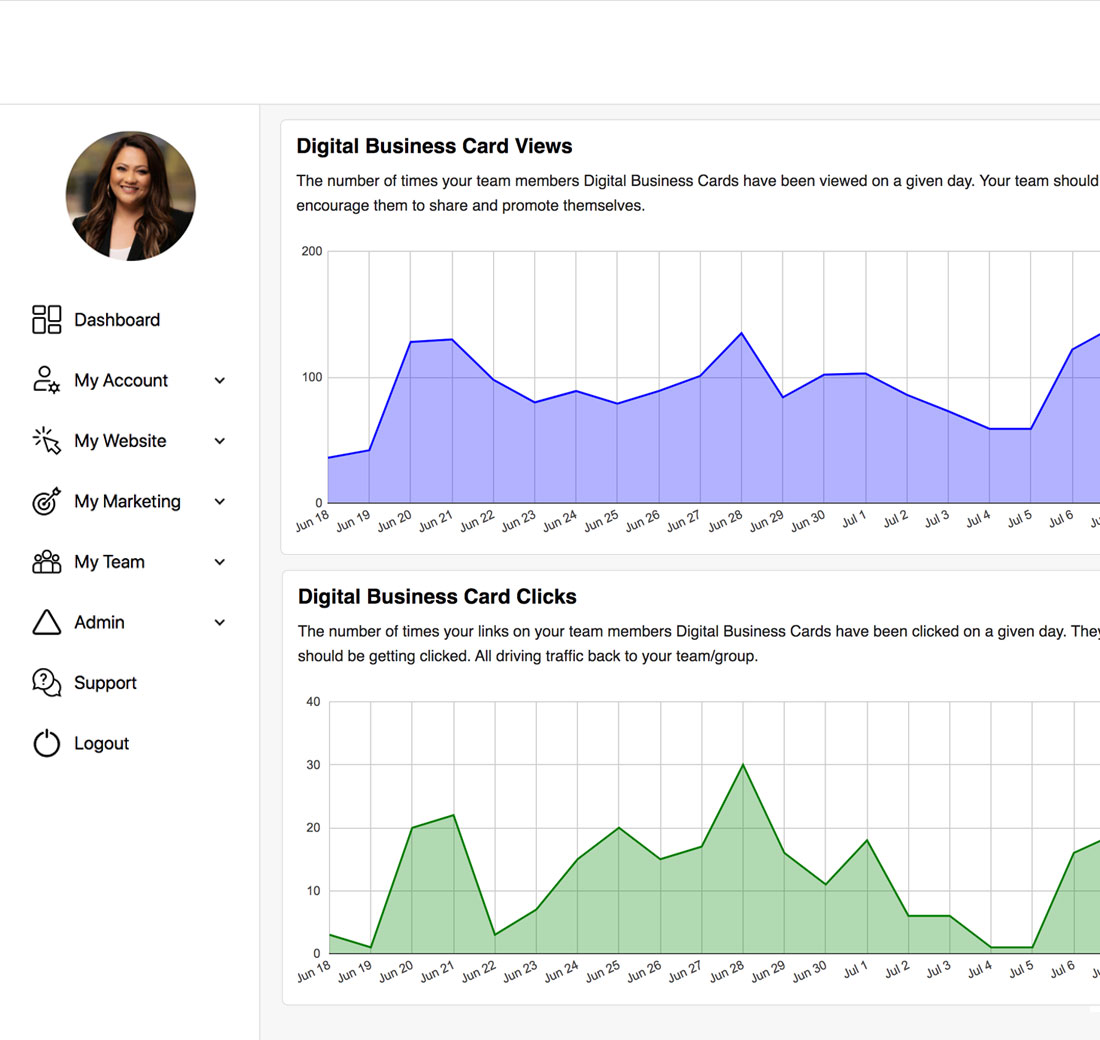1100x1040 pixels.
Task: Click the My Team people icon
Action: pos(46,561)
